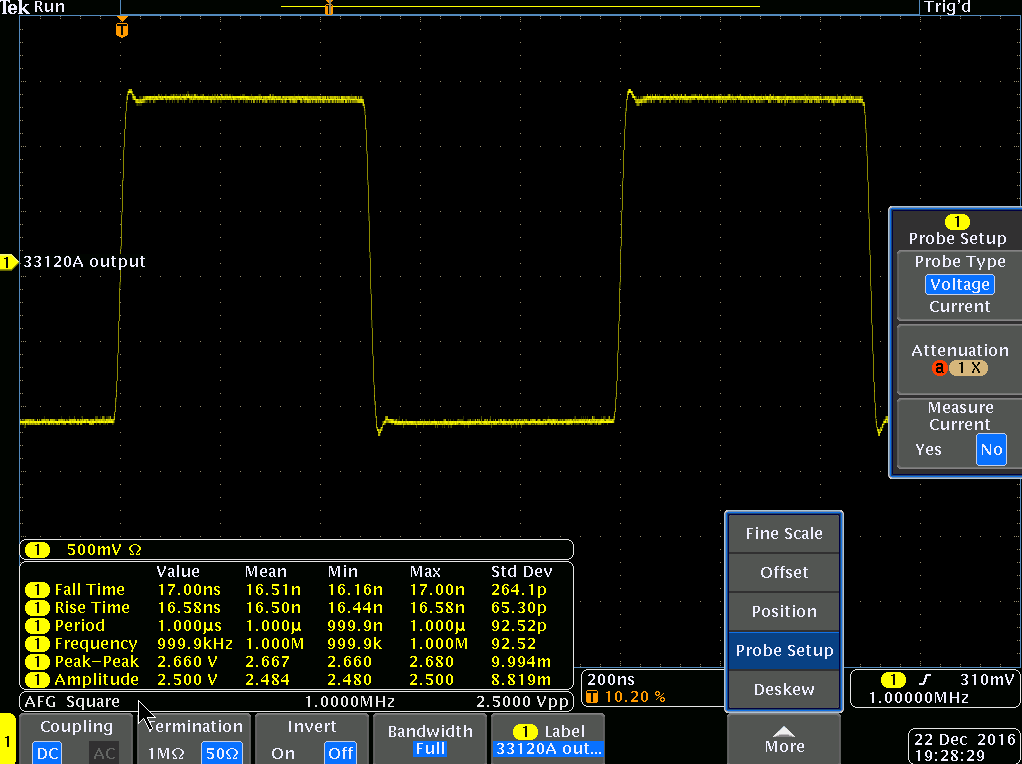Screen dimensions: 1022x764
Task: Click the channel badge beside Amplitude
Action: click(37, 679)
